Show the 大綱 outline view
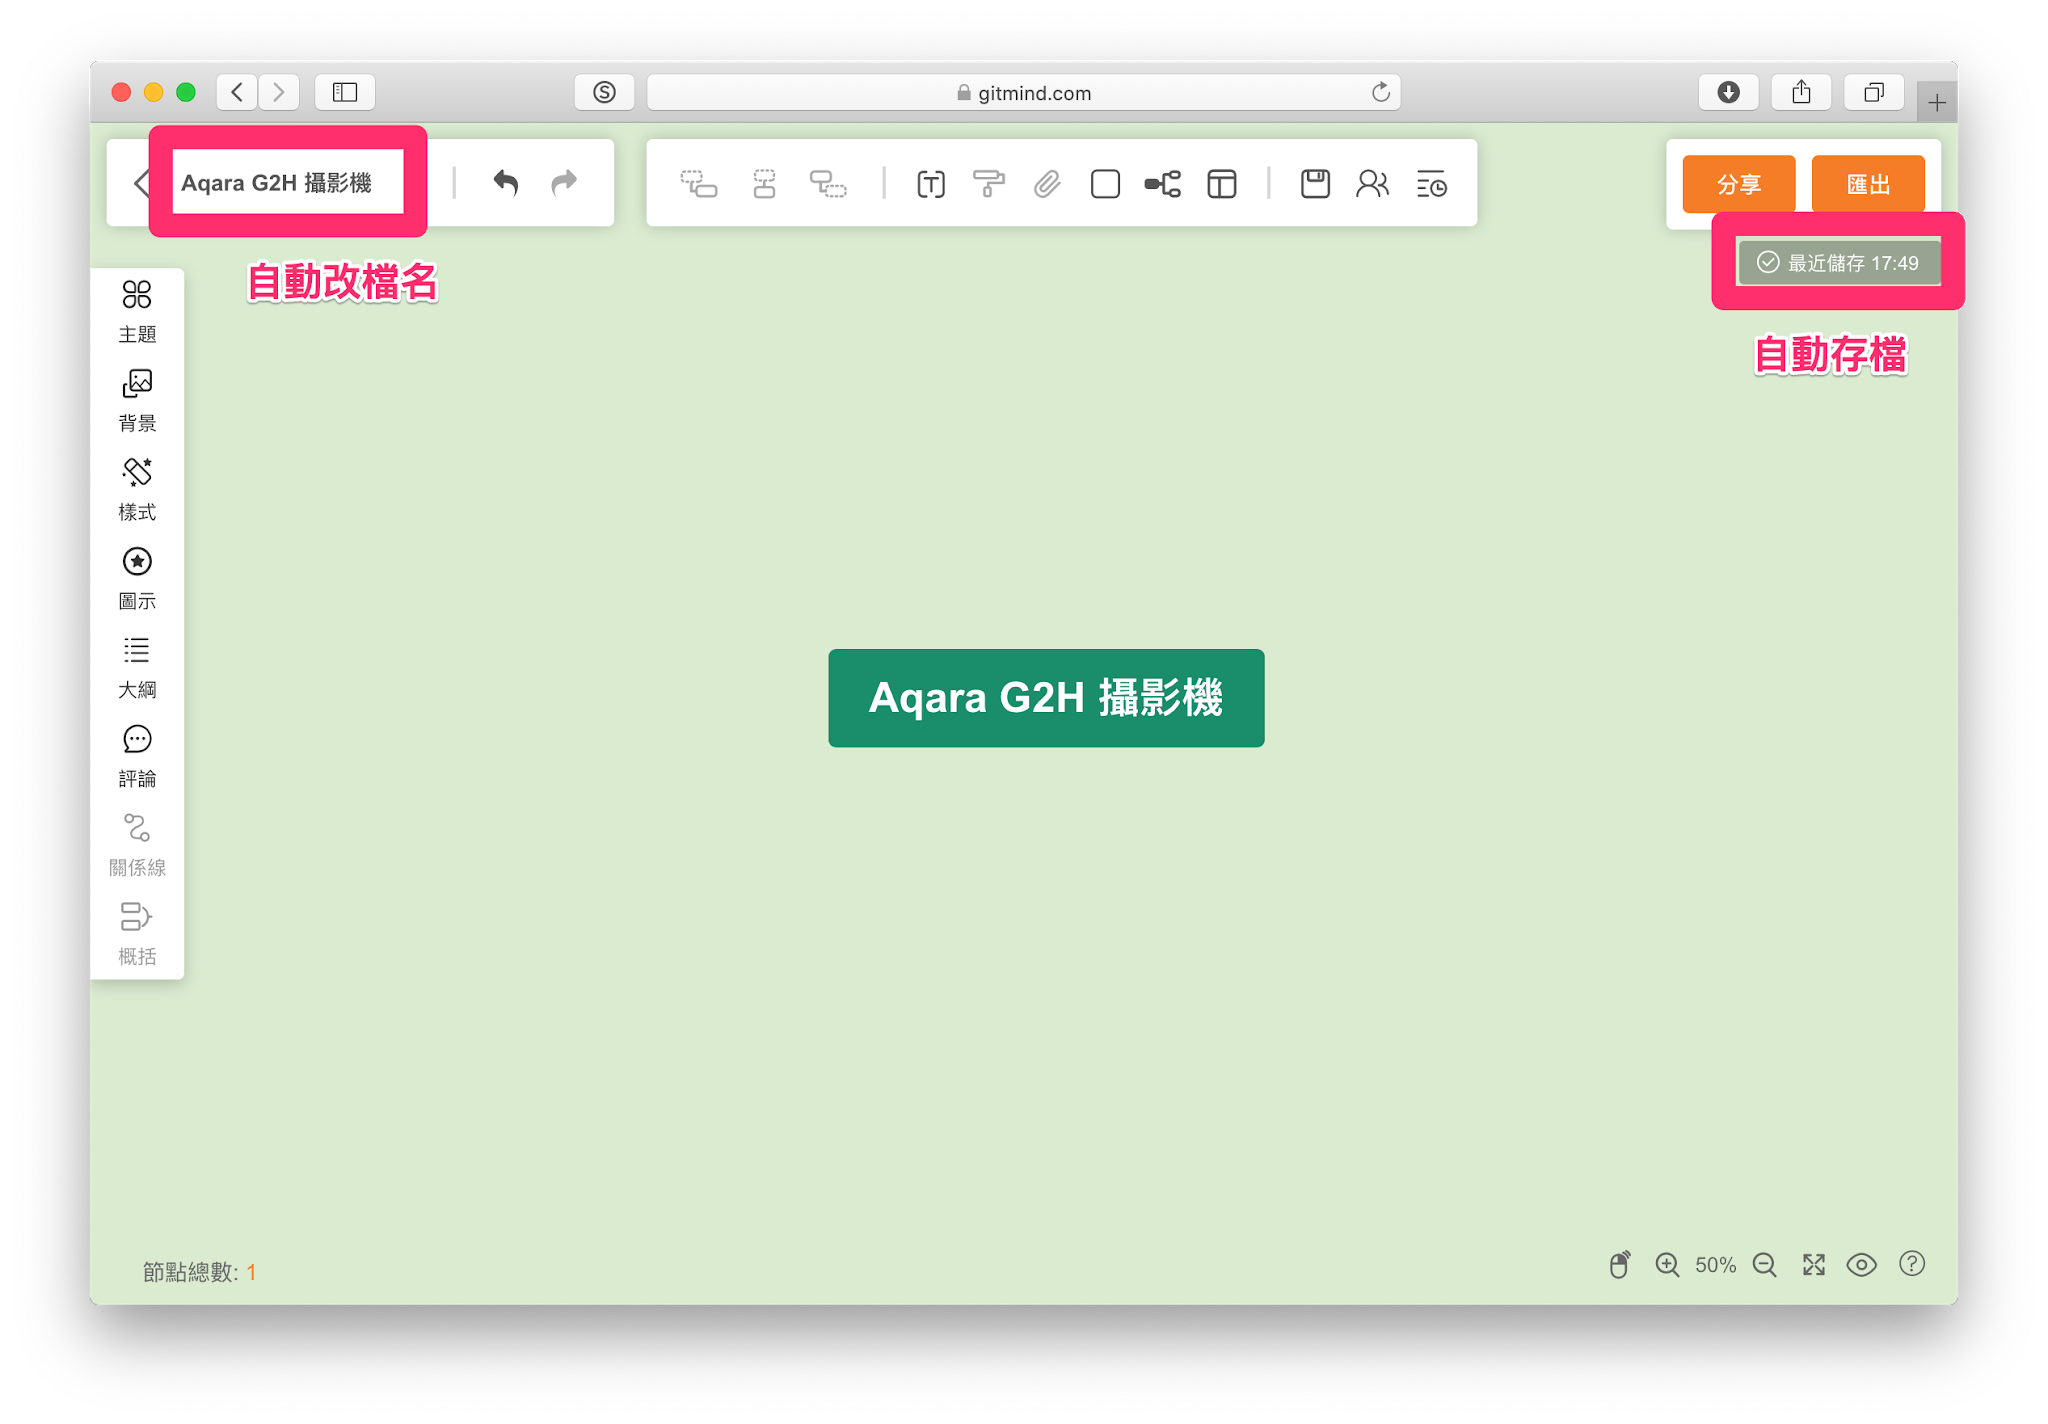 click(137, 668)
